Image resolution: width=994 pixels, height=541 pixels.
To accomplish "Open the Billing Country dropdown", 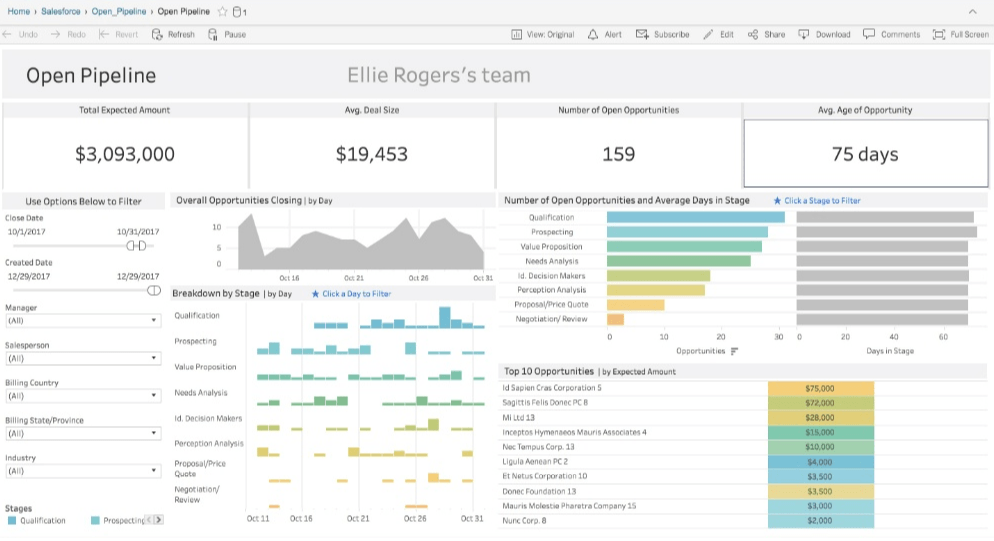I will (82, 396).
